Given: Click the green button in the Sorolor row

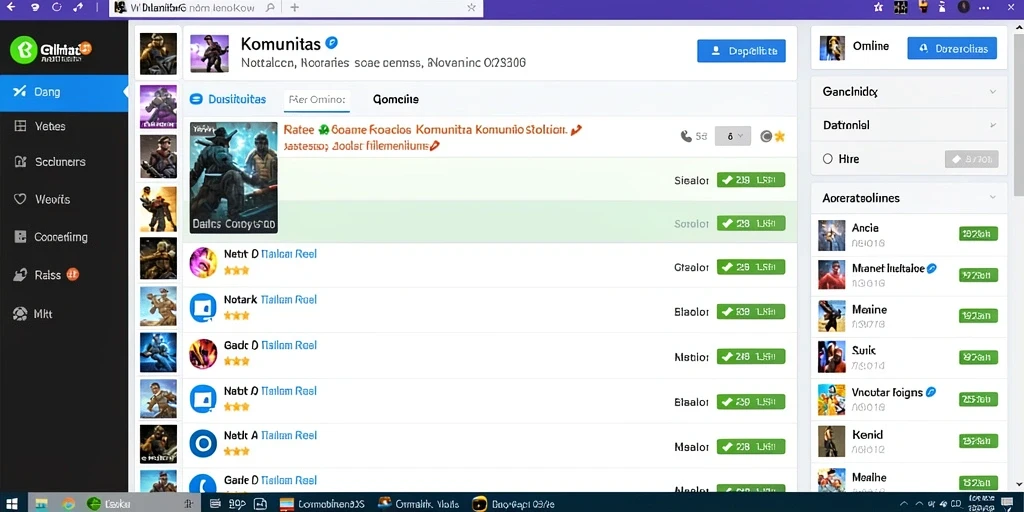Looking at the screenshot, I should 751,223.
